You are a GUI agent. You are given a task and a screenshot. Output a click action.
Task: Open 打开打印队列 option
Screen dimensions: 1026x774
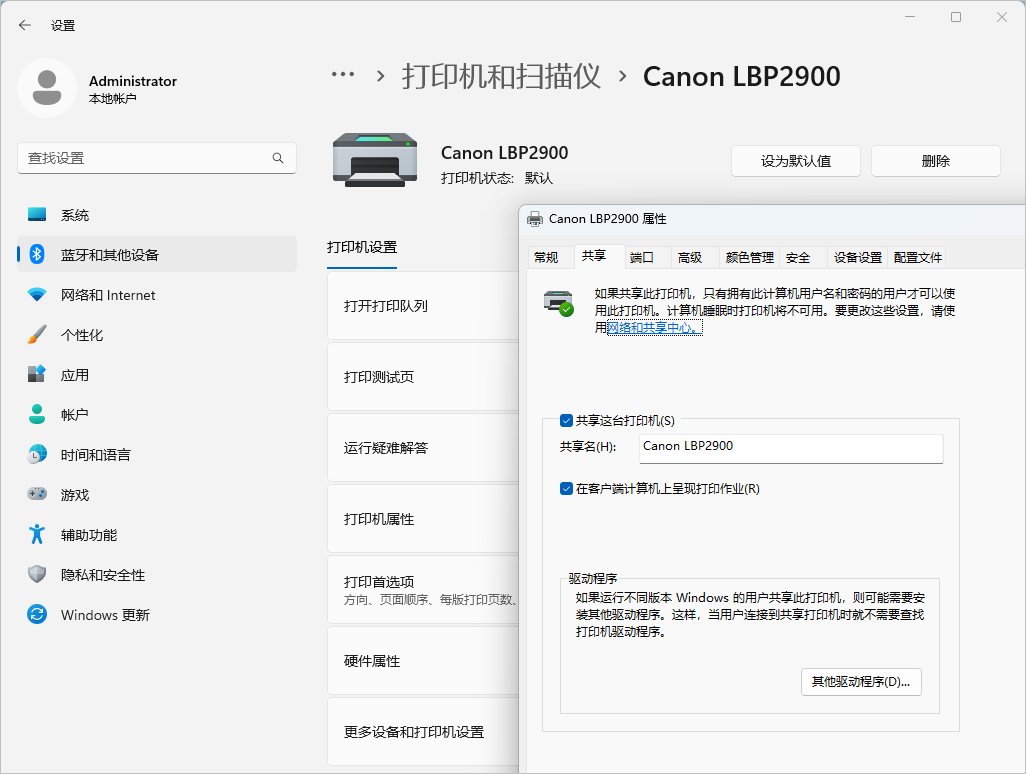pos(423,306)
